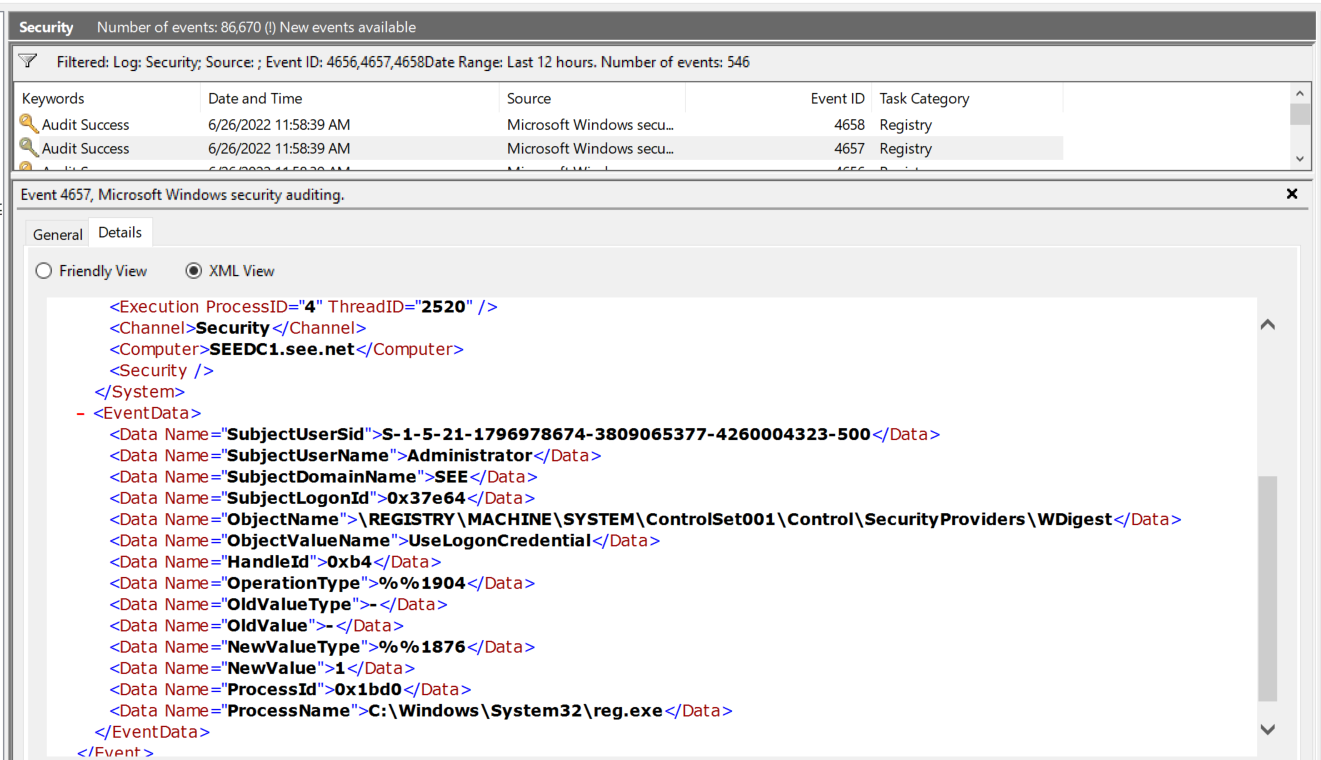Click the event list scroll-down arrow
1321x760 pixels.
(1300, 158)
